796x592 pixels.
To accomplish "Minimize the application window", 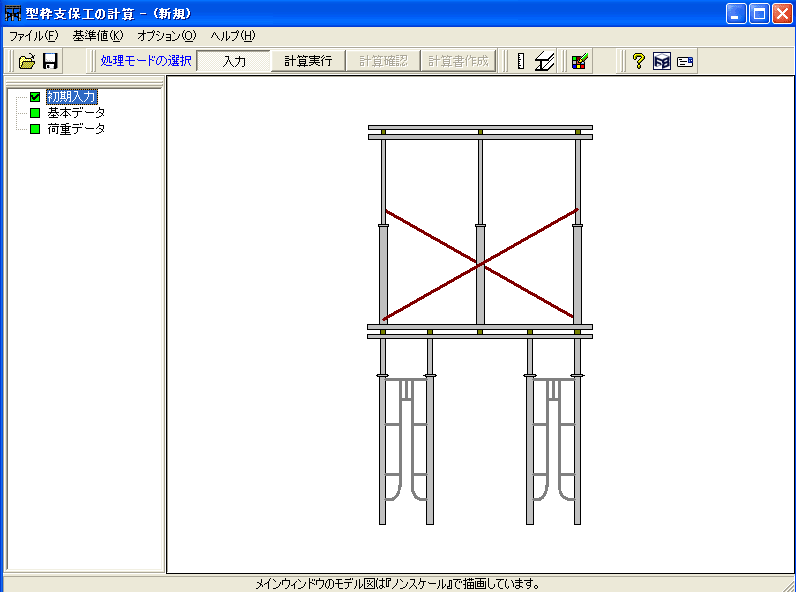I will 736,14.
